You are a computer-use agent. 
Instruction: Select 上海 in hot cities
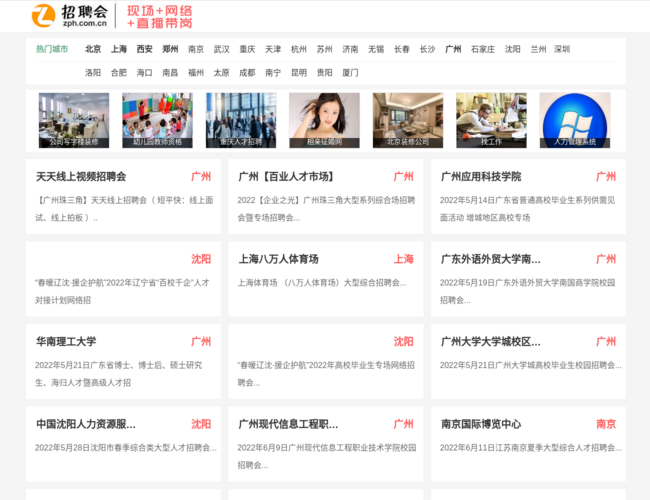[119, 49]
